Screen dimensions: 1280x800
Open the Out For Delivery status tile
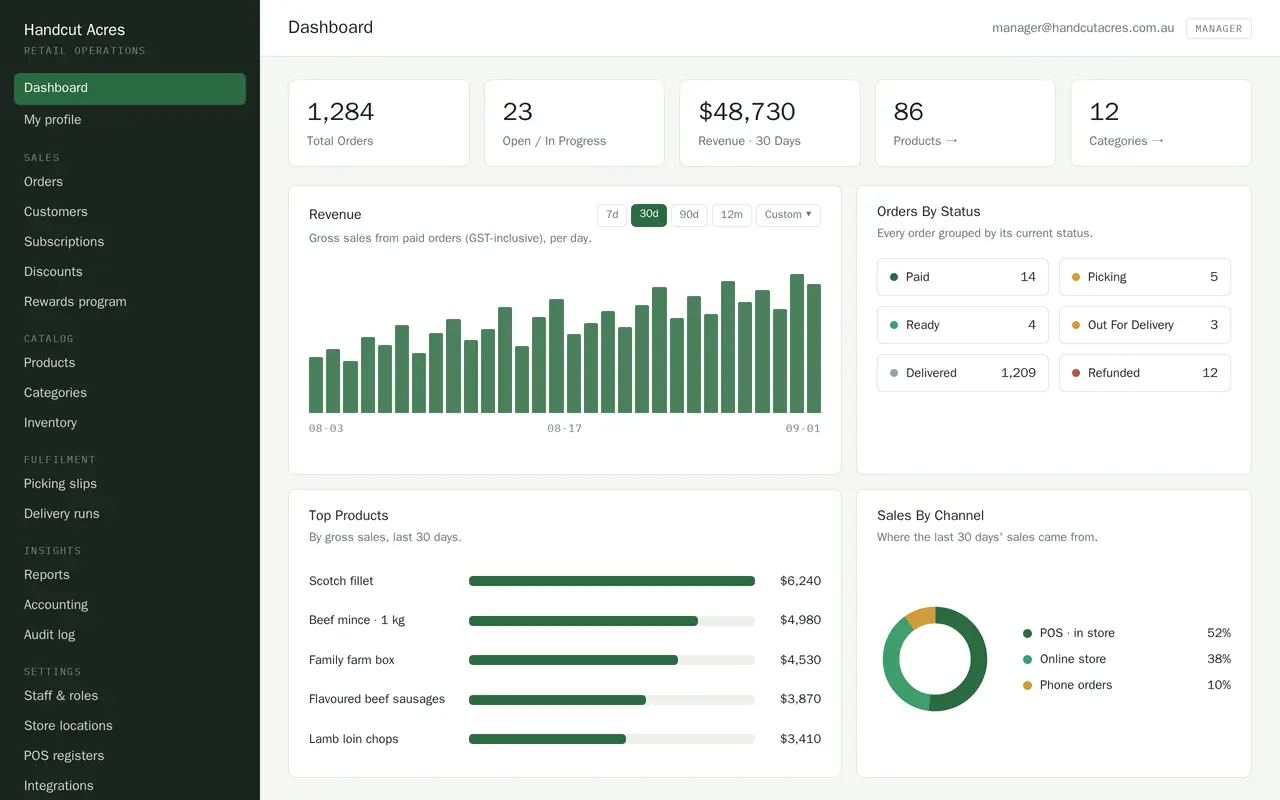pyautogui.click(x=1145, y=325)
